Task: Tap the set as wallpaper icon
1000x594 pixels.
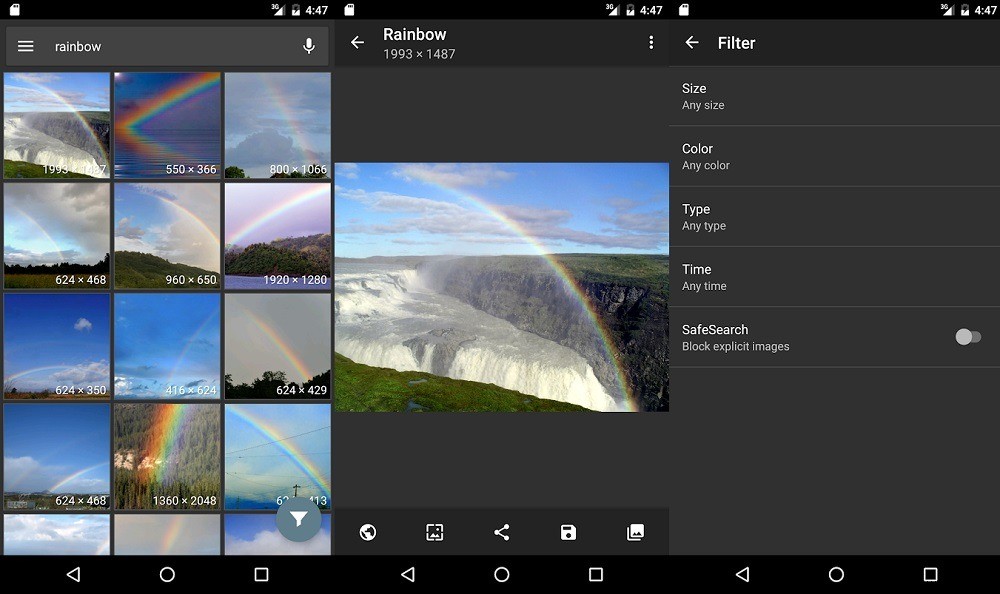Action: (x=435, y=532)
